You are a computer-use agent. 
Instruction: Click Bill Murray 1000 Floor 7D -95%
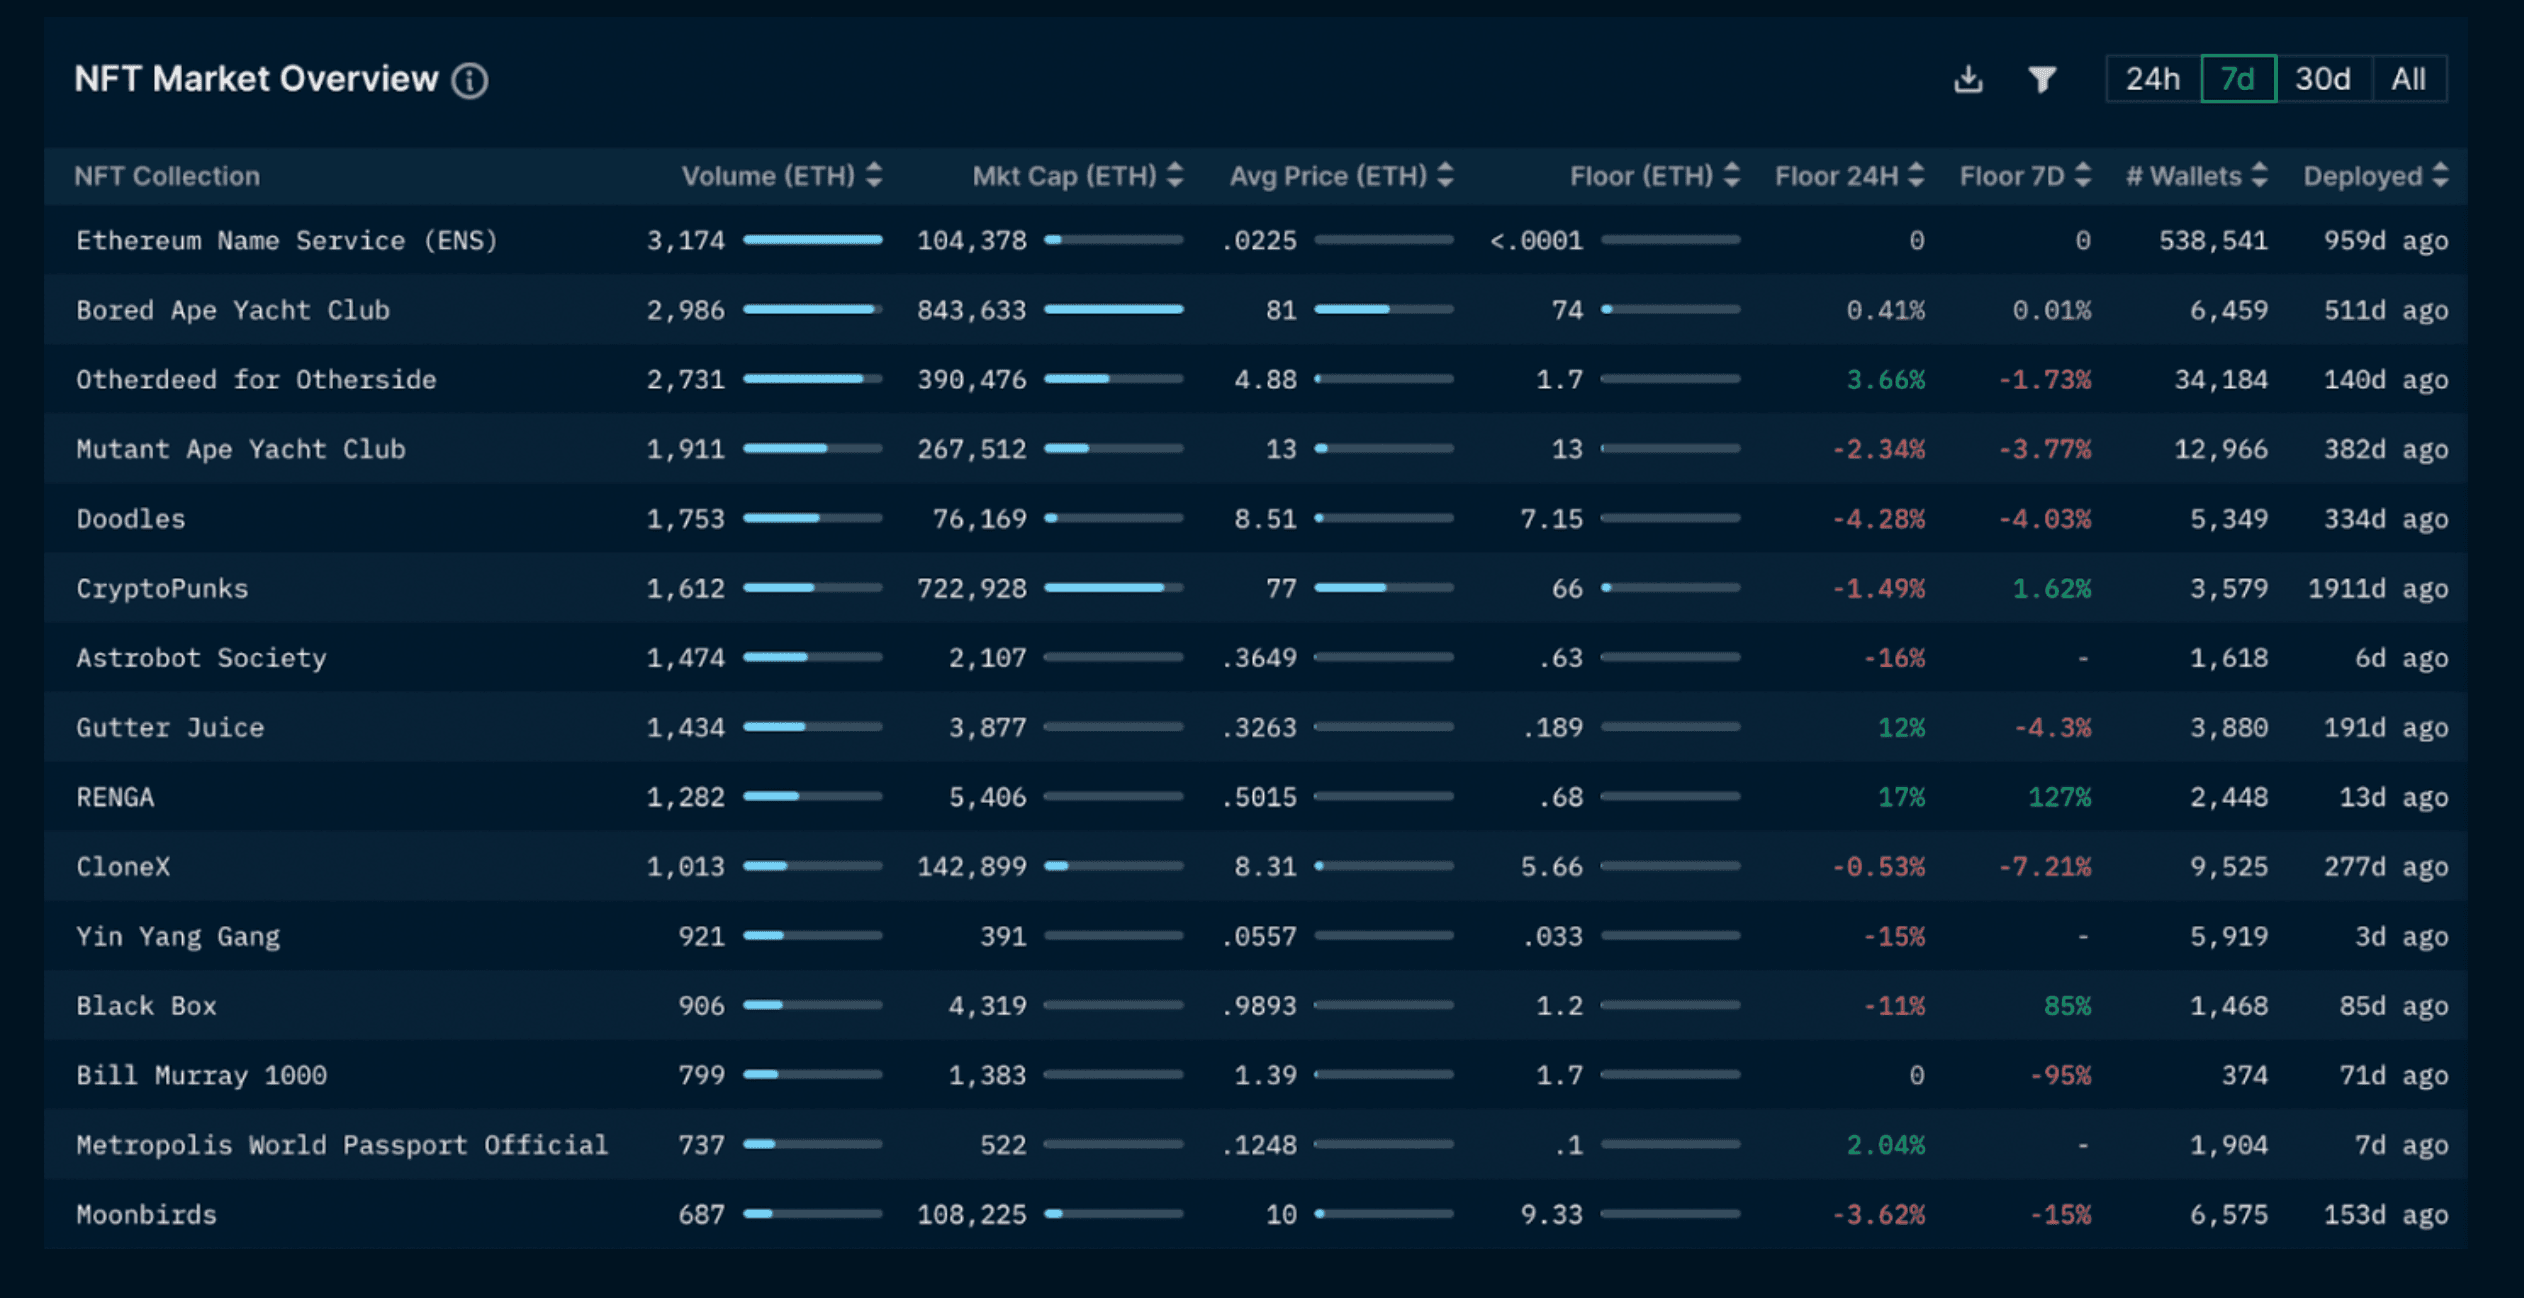(2060, 1075)
